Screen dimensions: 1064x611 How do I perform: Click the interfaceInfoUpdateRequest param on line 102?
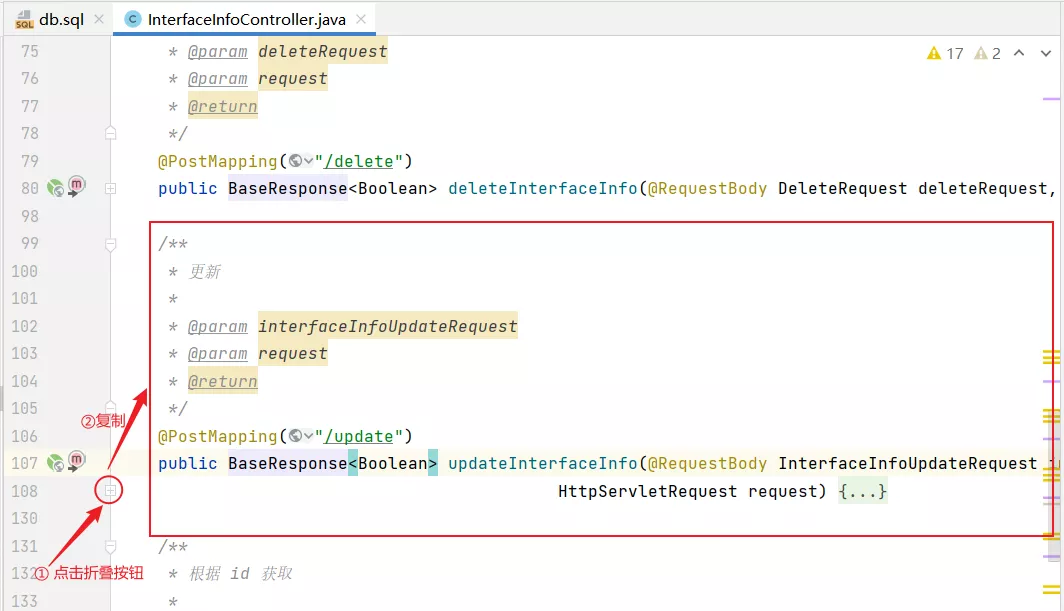click(387, 327)
